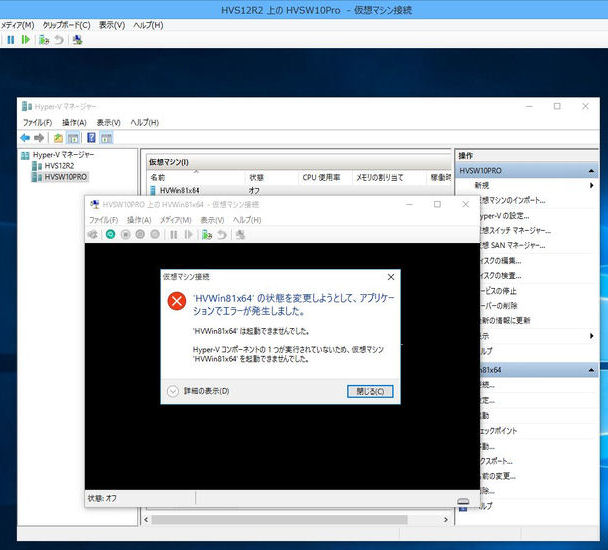Expand the 表示 submenu arrow in actions pane
The image size is (608, 550).
(591, 336)
